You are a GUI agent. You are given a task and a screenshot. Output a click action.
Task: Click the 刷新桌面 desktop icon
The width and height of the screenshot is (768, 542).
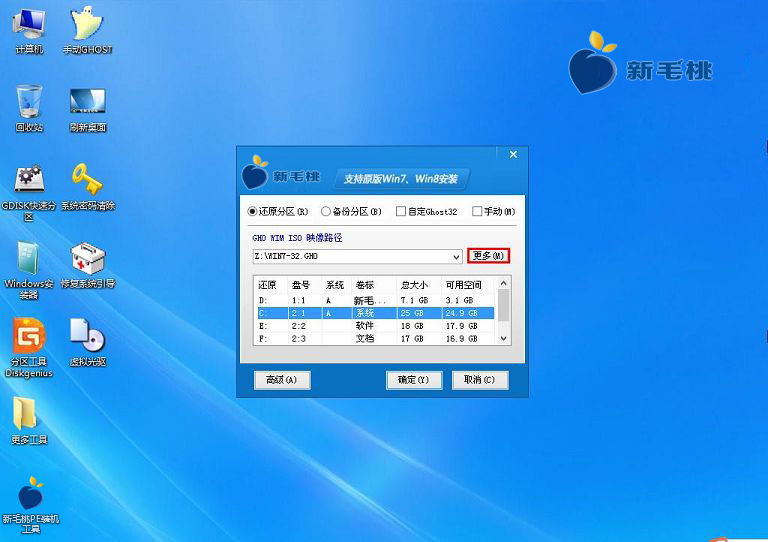[x=88, y=109]
